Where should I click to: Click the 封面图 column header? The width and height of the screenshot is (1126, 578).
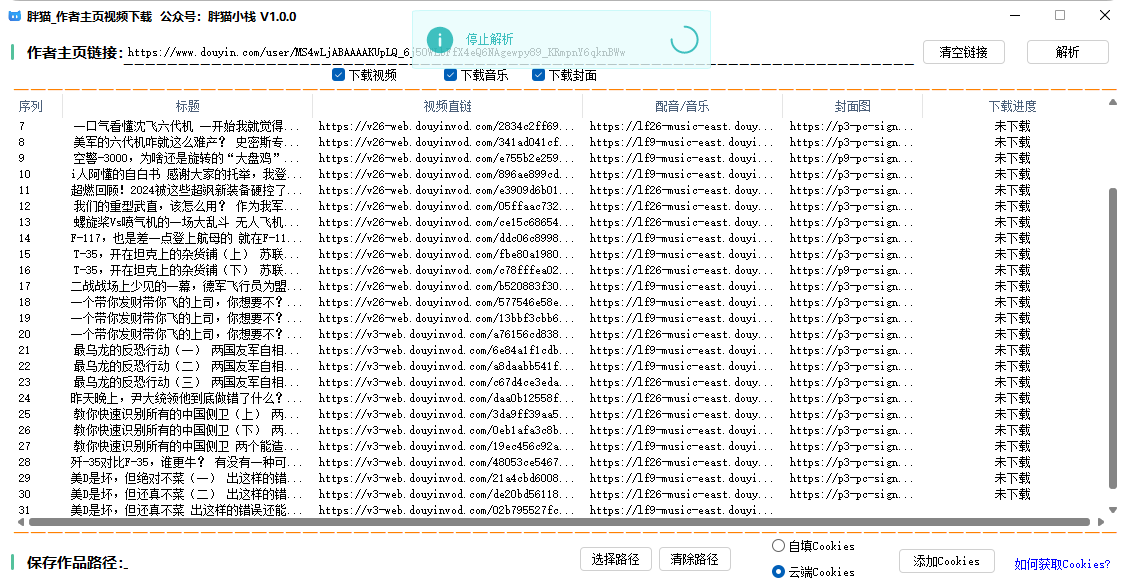852,106
